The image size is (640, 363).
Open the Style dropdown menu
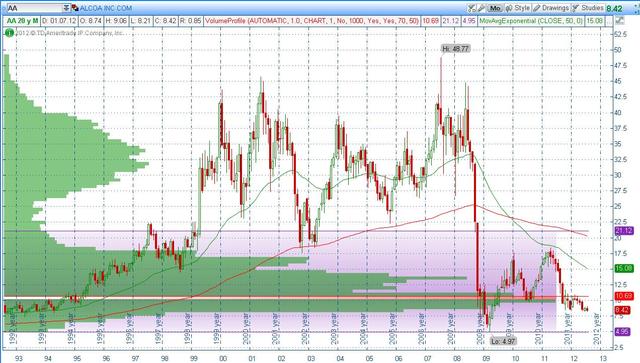(518, 8)
